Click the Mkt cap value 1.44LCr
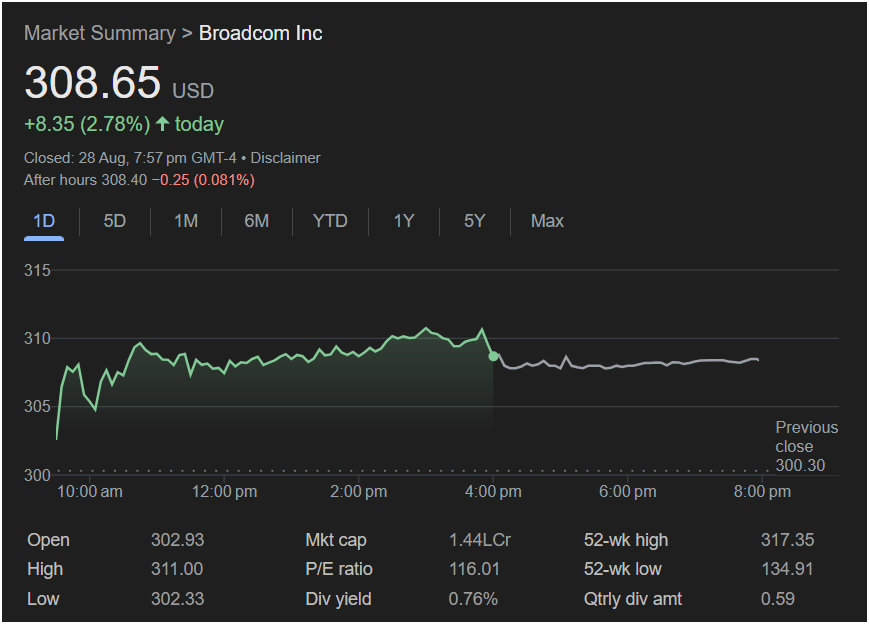This screenshot has width=869, height=624. (480, 540)
